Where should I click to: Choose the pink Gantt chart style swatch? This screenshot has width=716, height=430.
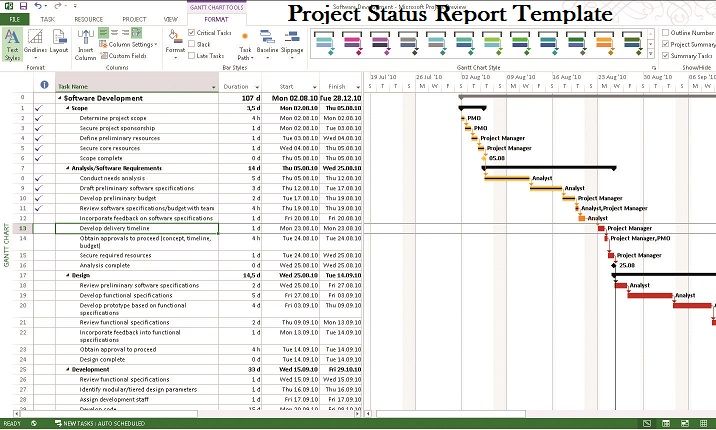pos(352,43)
